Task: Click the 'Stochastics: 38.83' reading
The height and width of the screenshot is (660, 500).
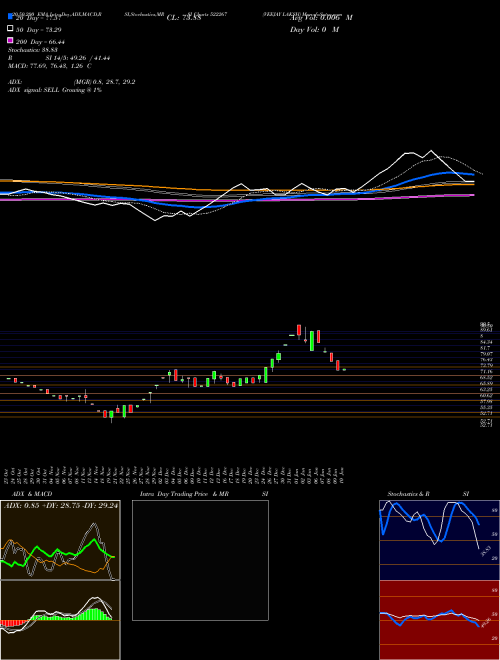Action: click(x=33, y=50)
